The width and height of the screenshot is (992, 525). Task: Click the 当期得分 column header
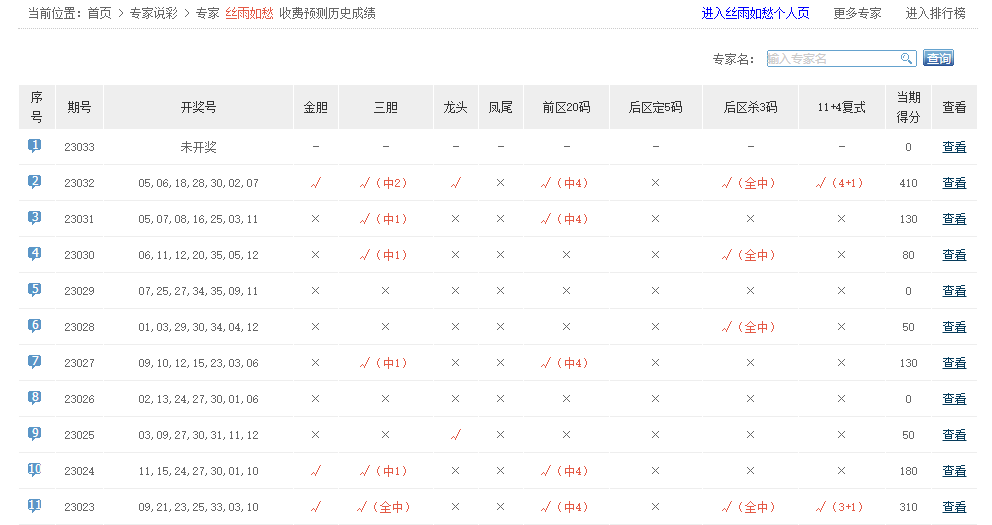(x=908, y=107)
